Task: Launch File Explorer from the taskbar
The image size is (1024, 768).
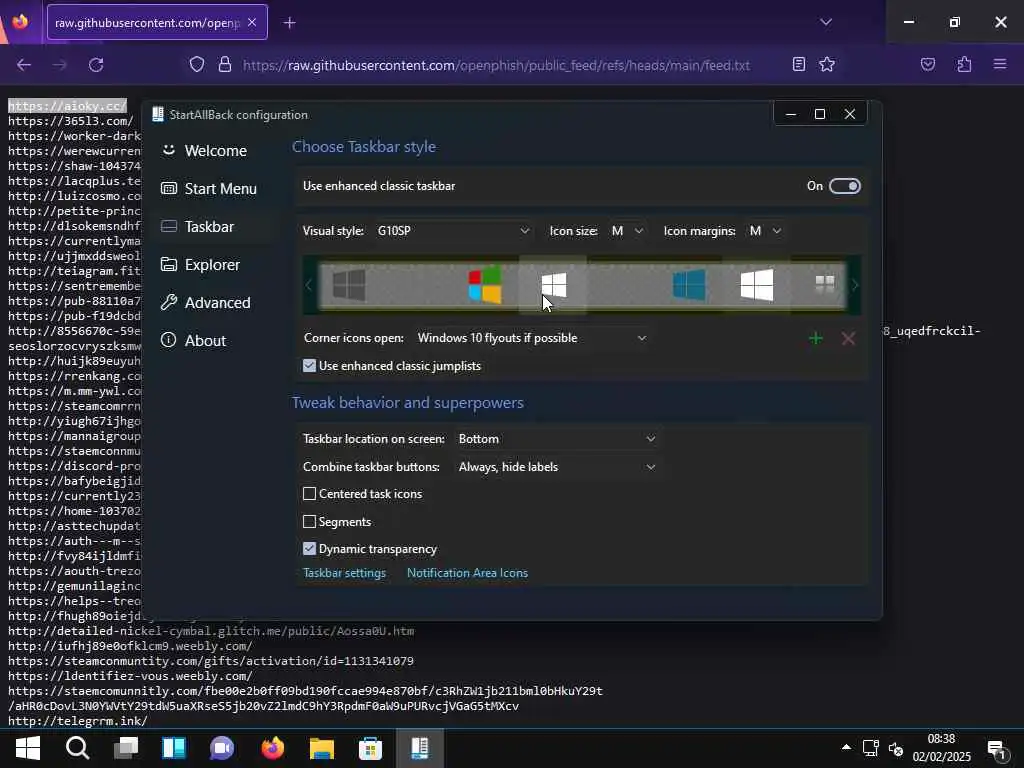Action: pyautogui.click(x=321, y=748)
